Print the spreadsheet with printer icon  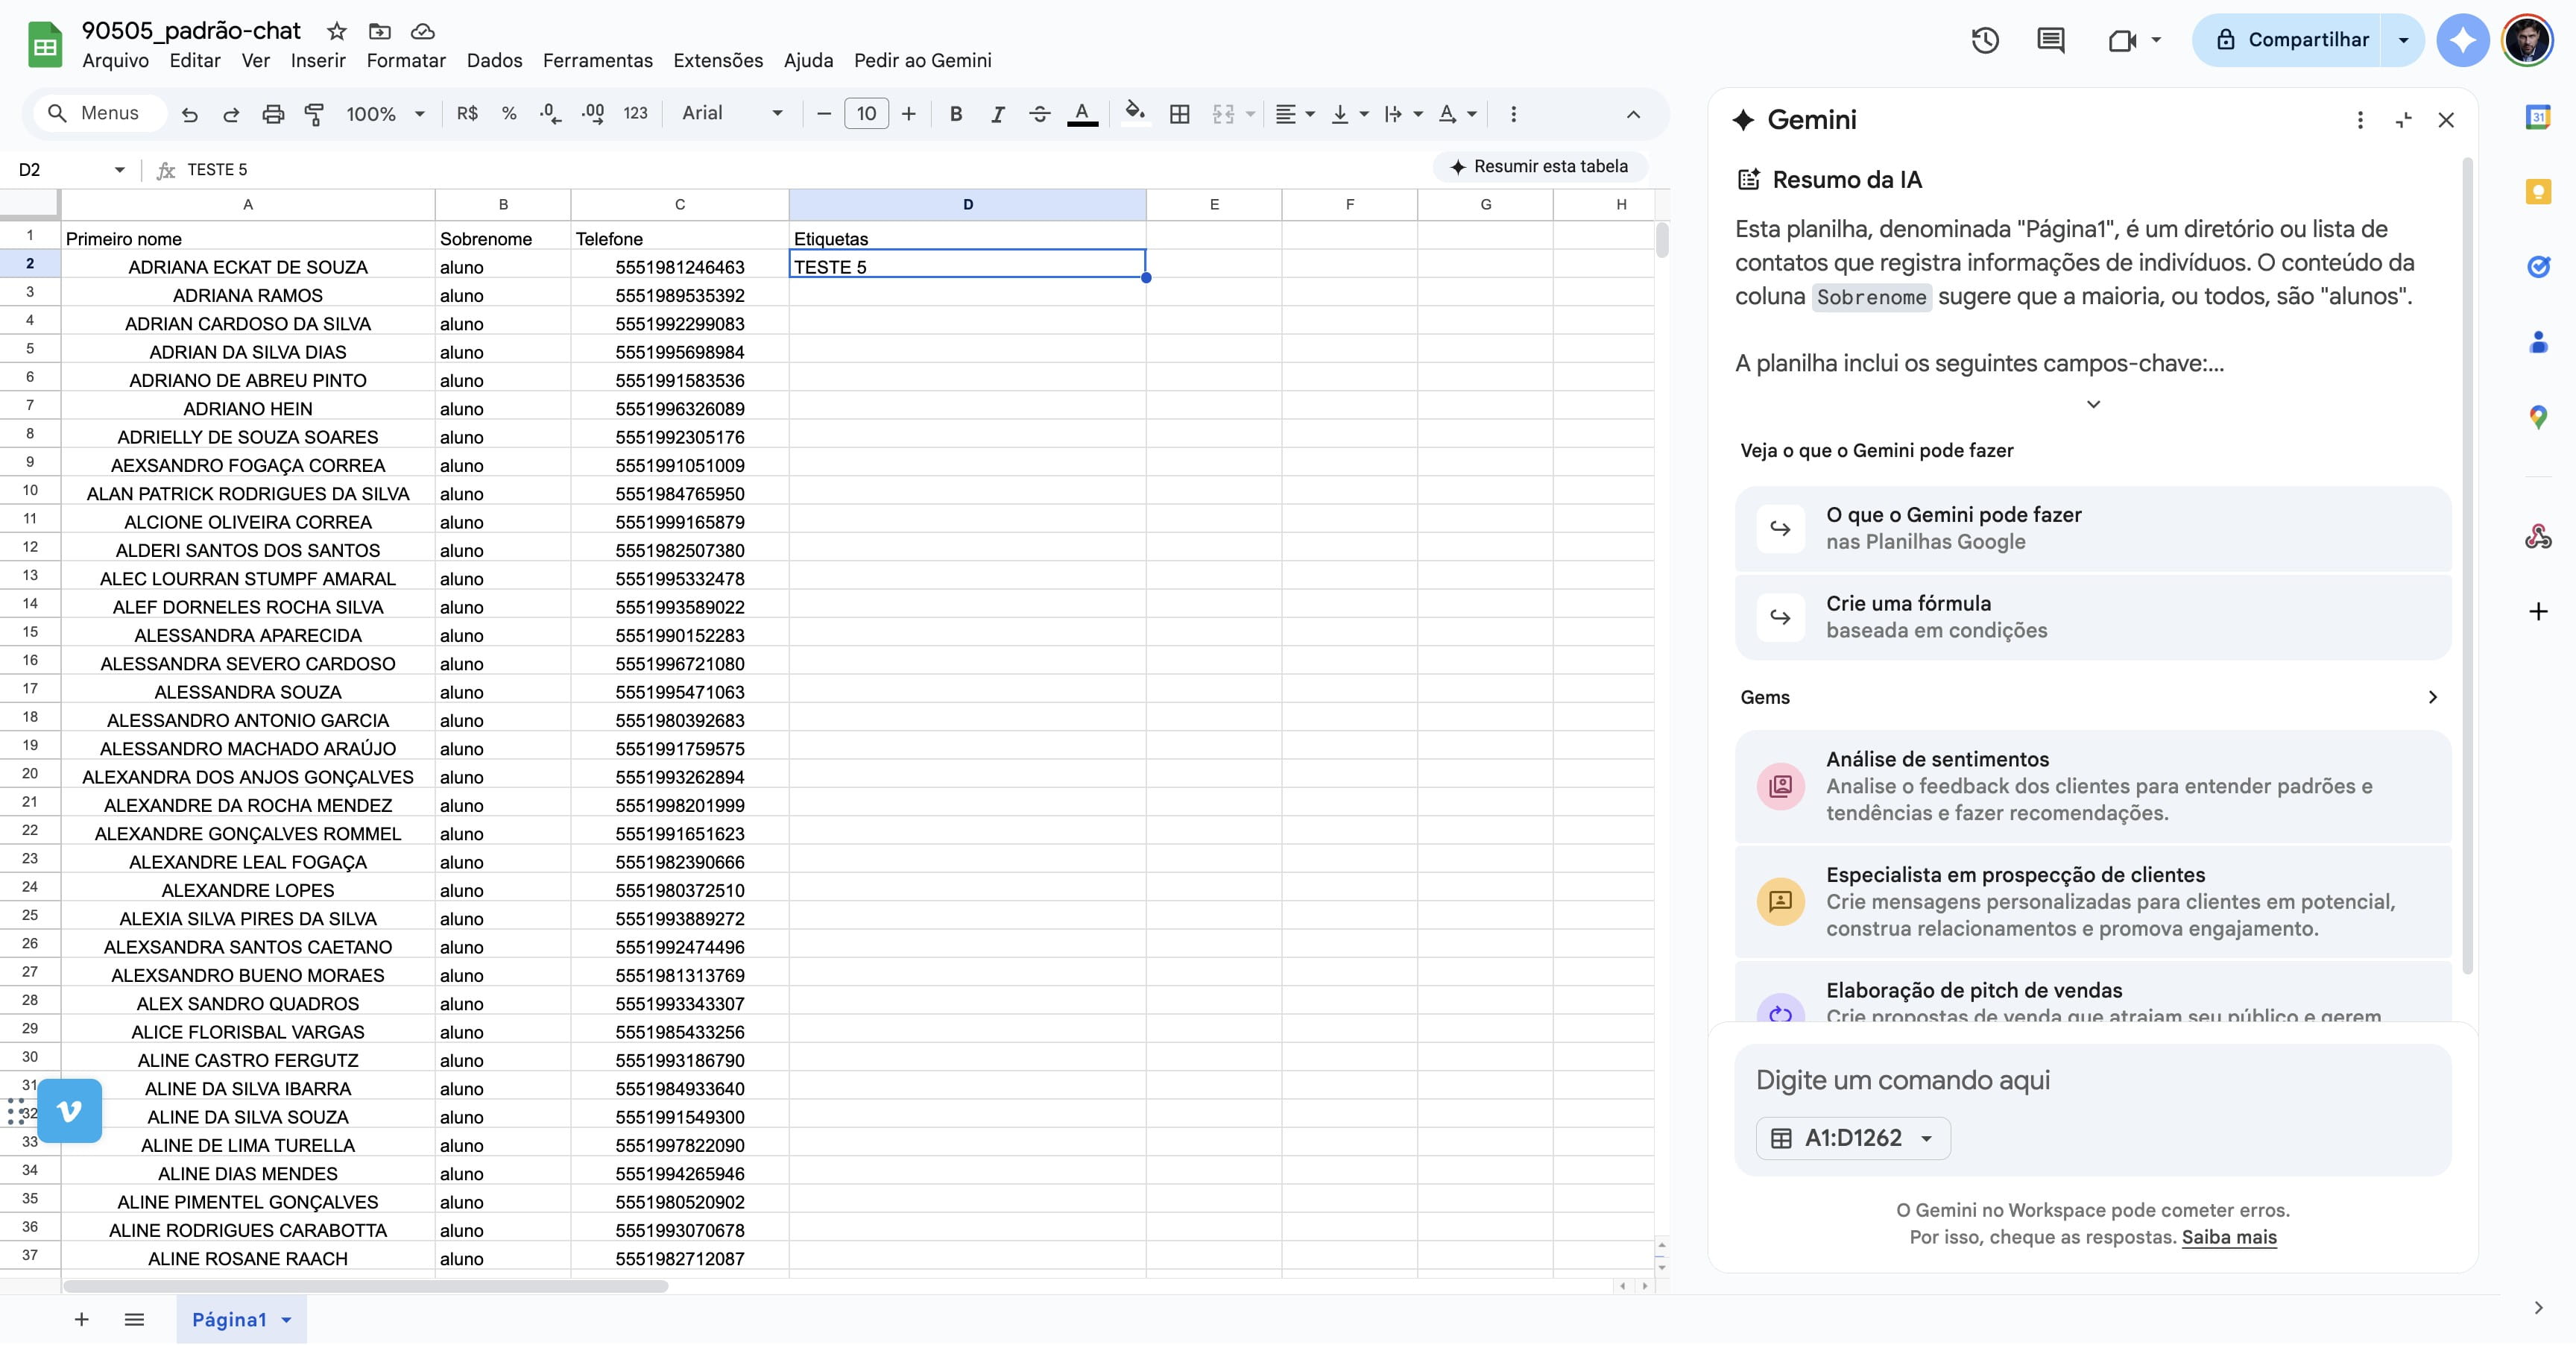click(272, 114)
